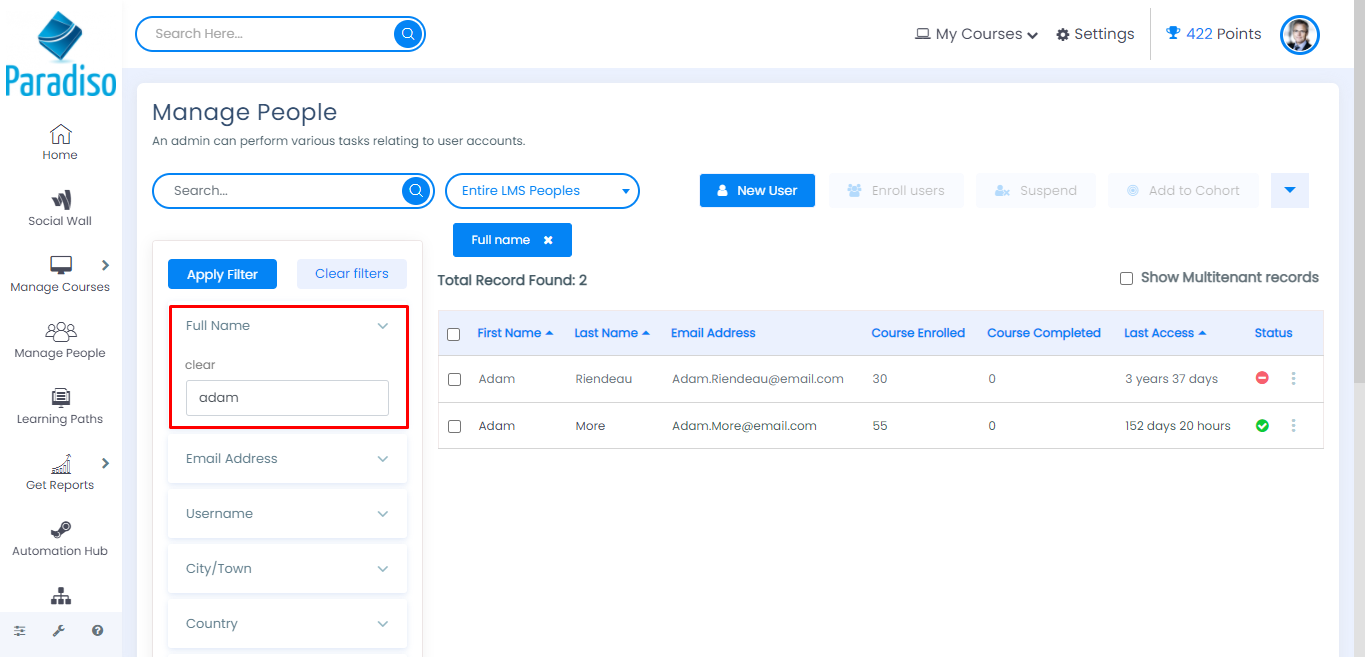
Task: Click the Apply Filter button
Action: (x=222, y=274)
